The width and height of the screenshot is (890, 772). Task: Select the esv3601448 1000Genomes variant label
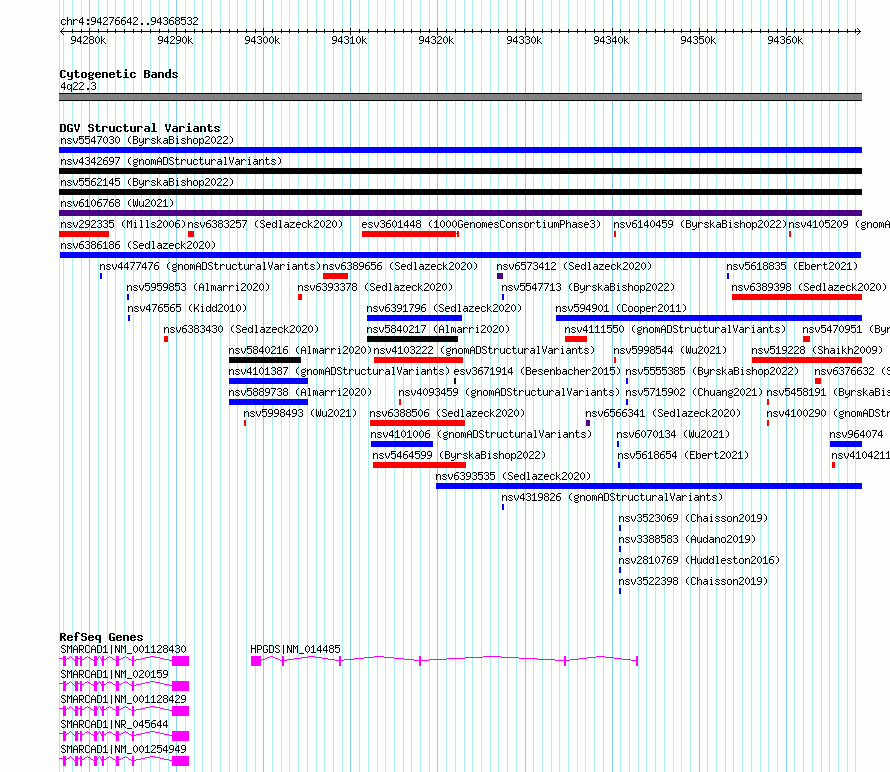pyautogui.click(x=481, y=224)
